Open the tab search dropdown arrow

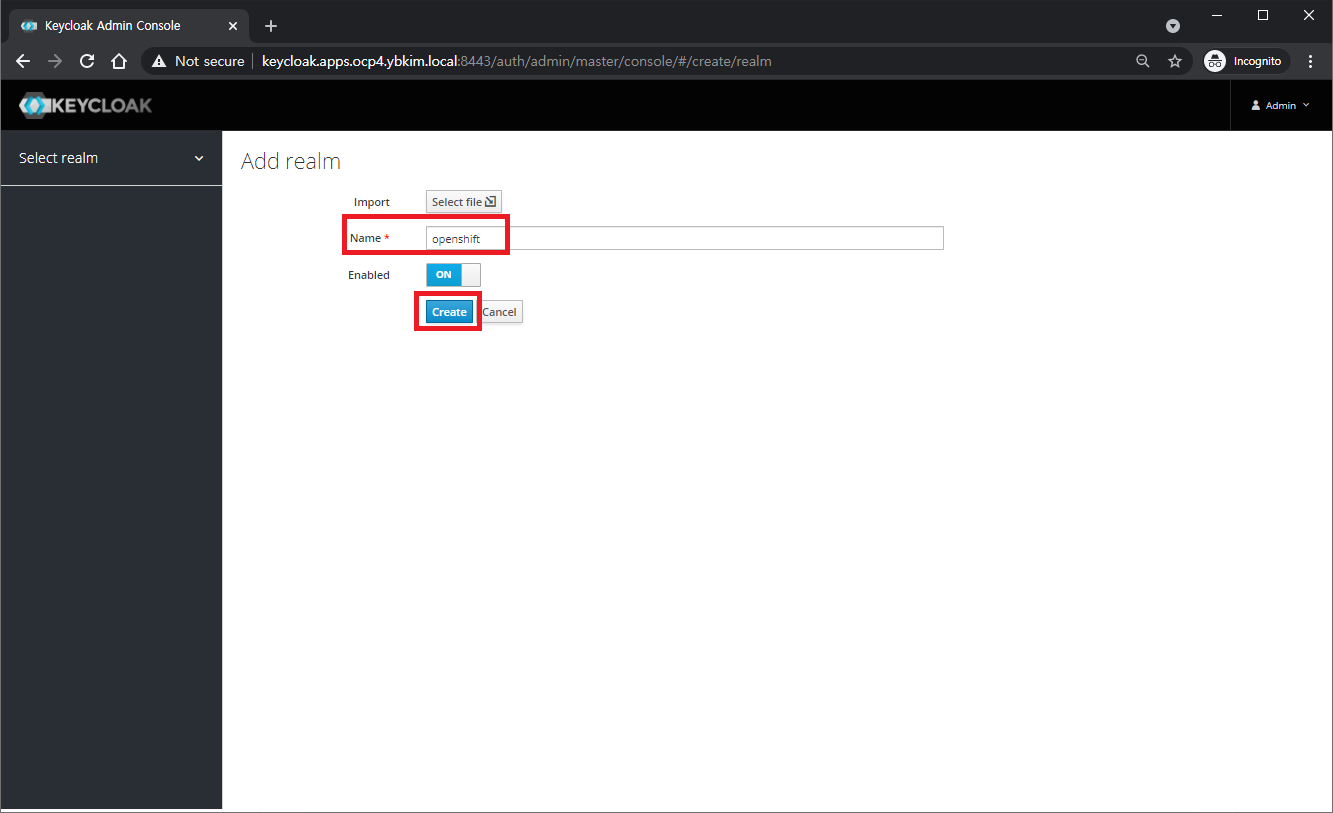[1173, 26]
